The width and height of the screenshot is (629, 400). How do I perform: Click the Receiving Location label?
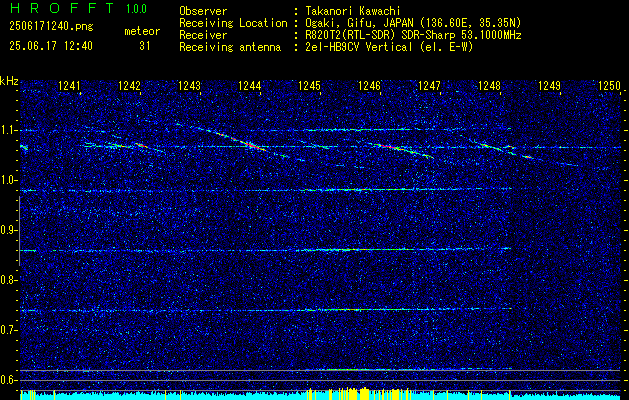pyautogui.click(x=233, y=23)
